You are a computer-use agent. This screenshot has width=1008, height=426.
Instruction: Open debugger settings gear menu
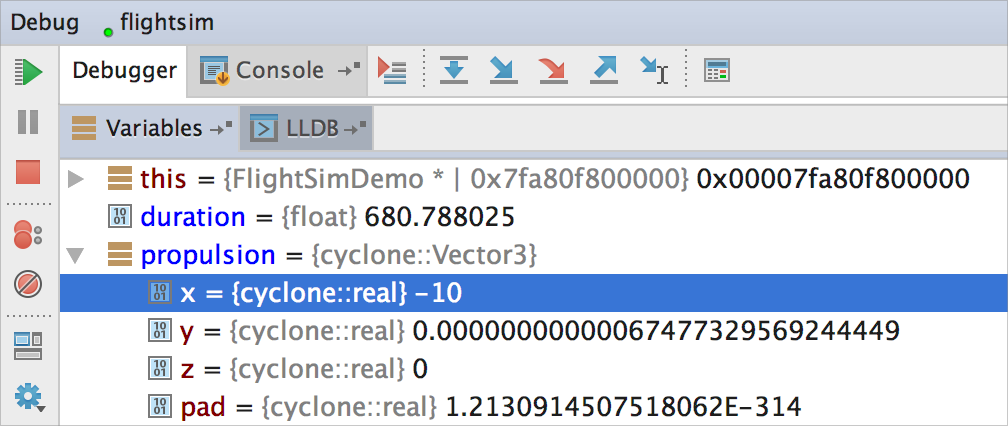click(30, 397)
